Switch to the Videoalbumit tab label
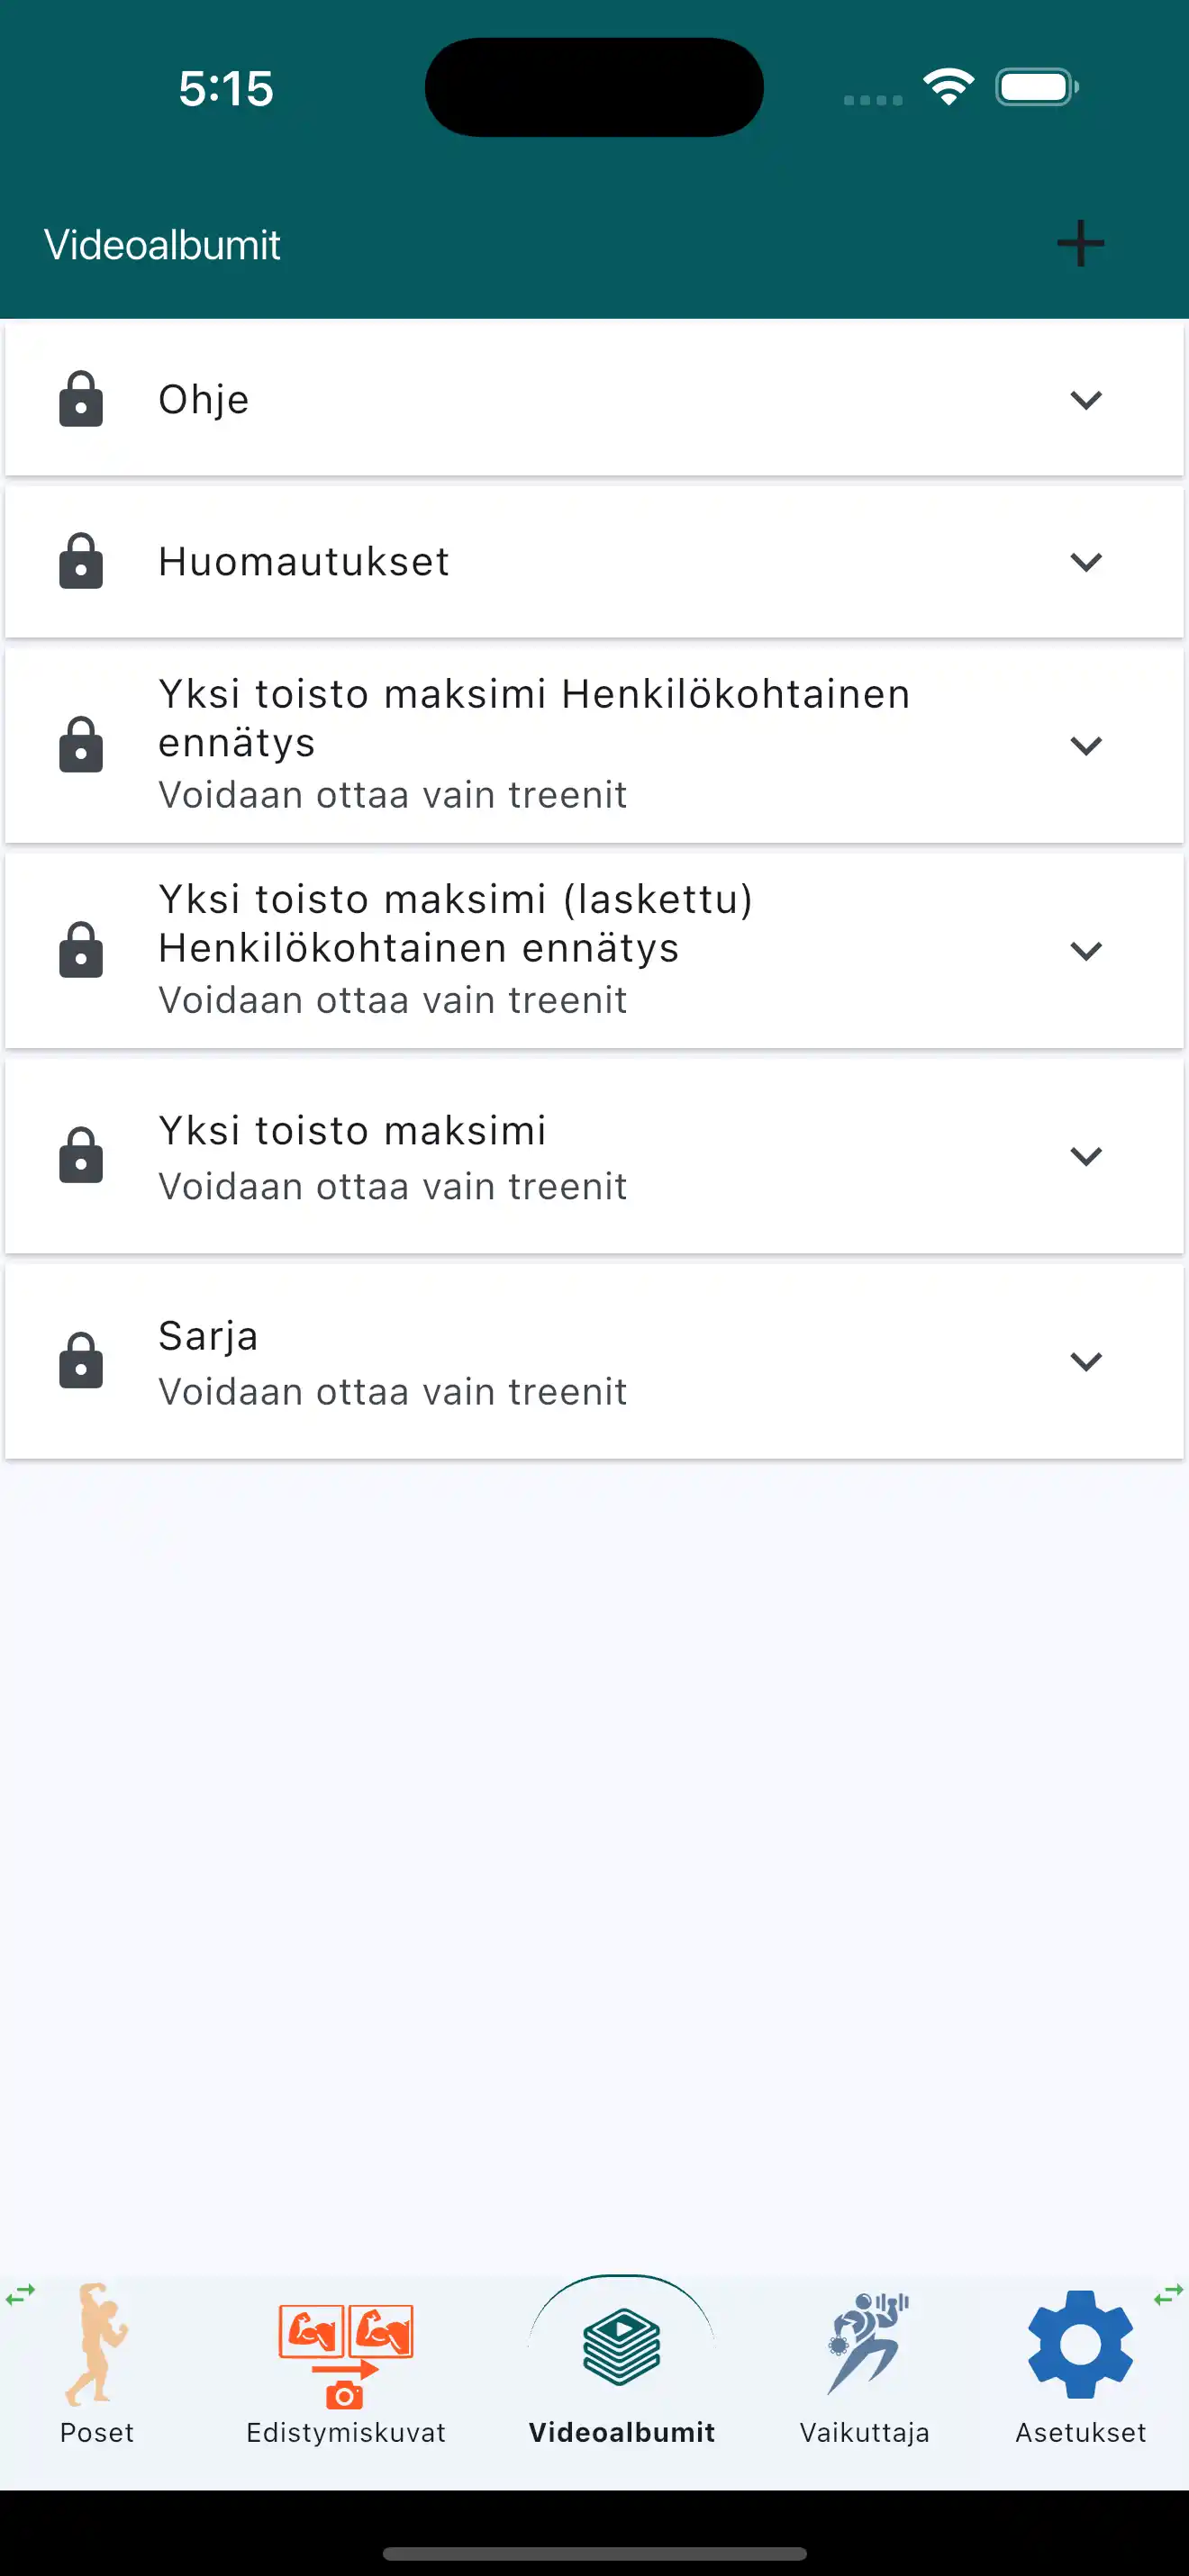1189x2576 pixels. 621,2433
